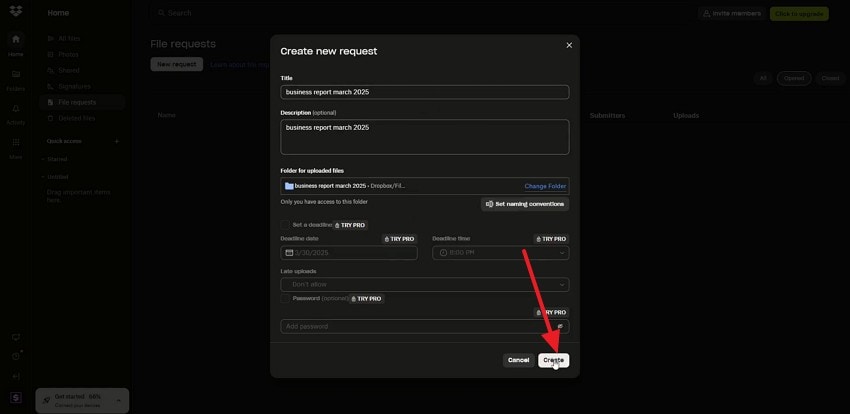This screenshot has width=850, height=414.
Task: Switch to the Opened filter tab
Action: (x=794, y=79)
